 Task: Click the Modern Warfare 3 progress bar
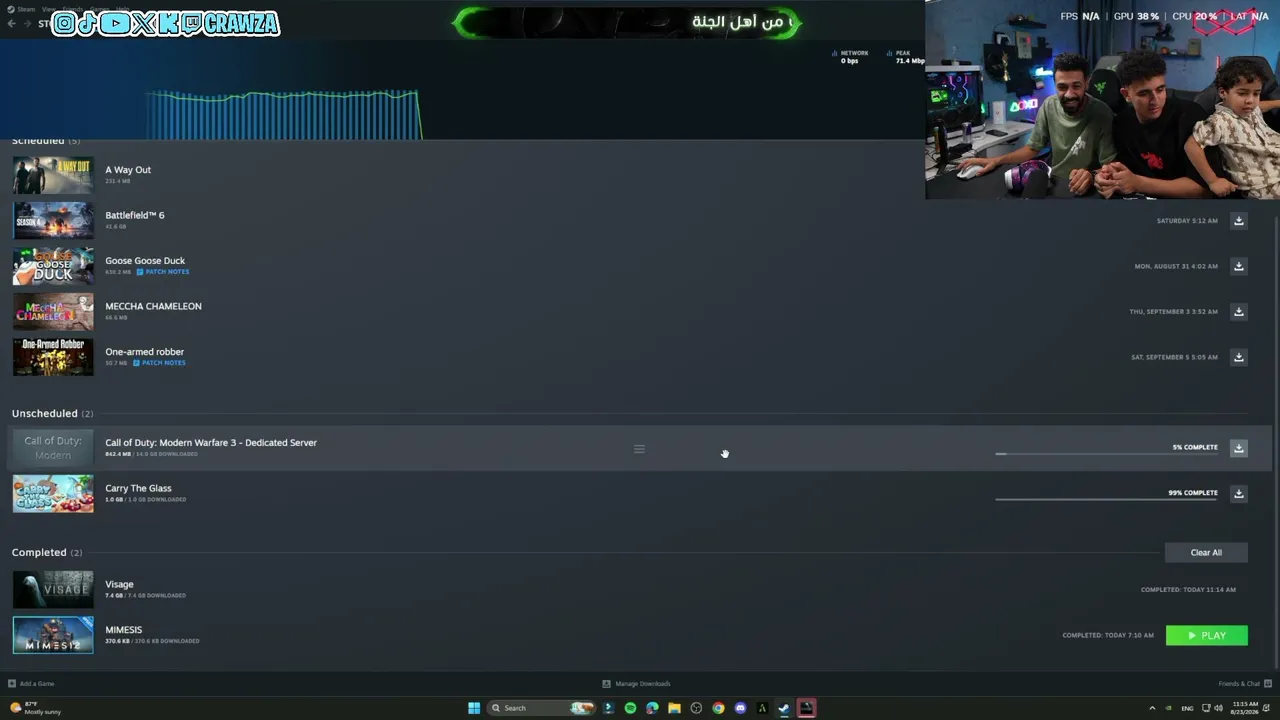tap(1106, 454)
